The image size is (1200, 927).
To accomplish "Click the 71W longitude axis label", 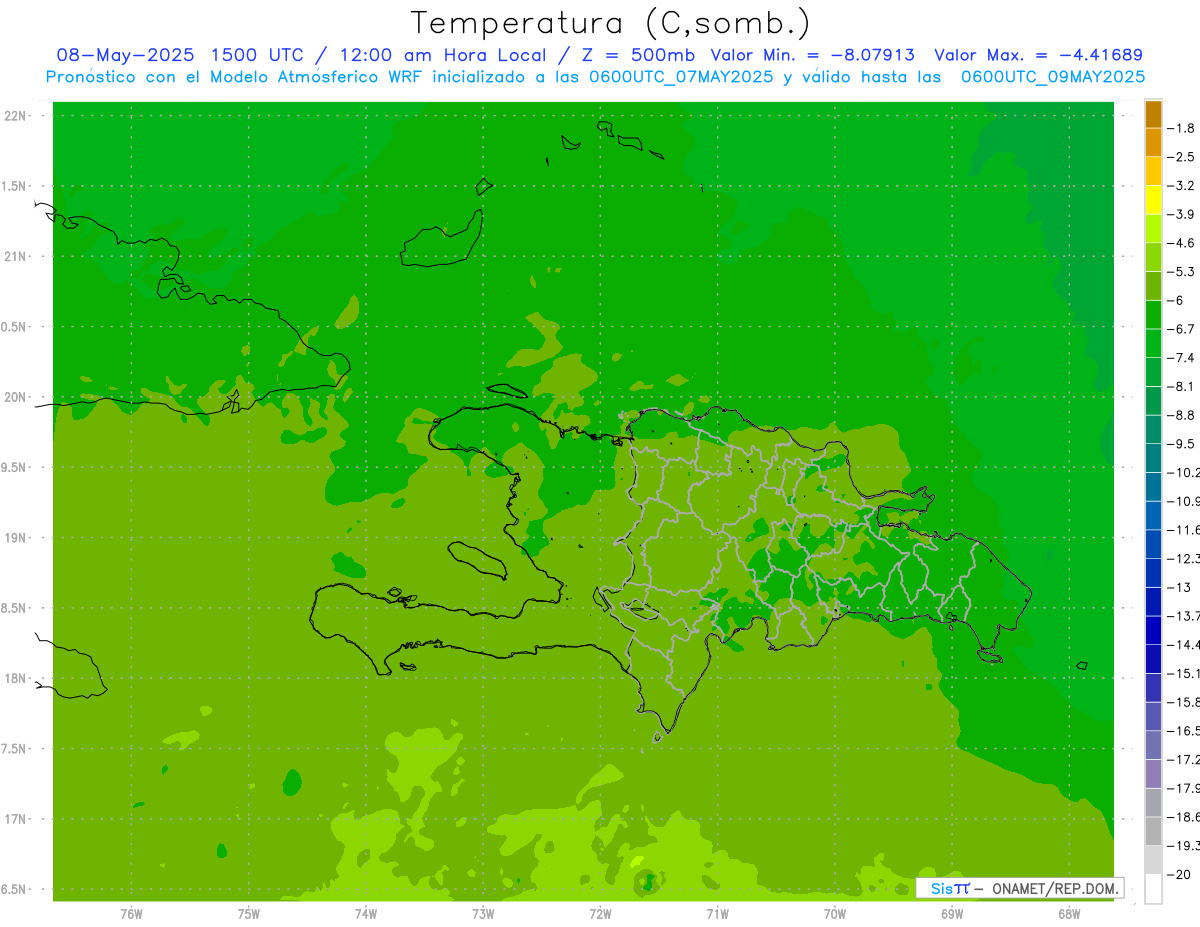I will (x=717, y=913).
